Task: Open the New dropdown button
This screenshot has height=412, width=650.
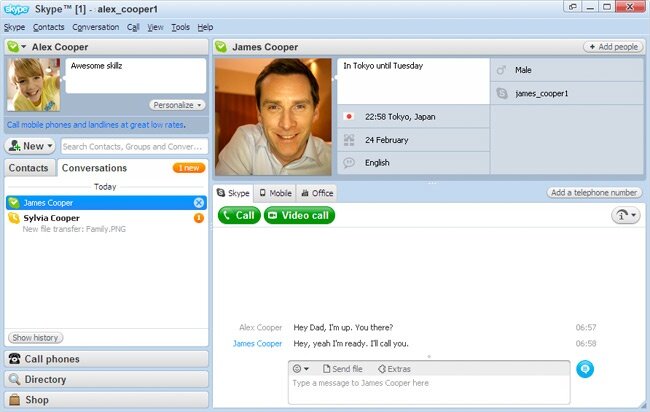Action: (x=31, y=146)
